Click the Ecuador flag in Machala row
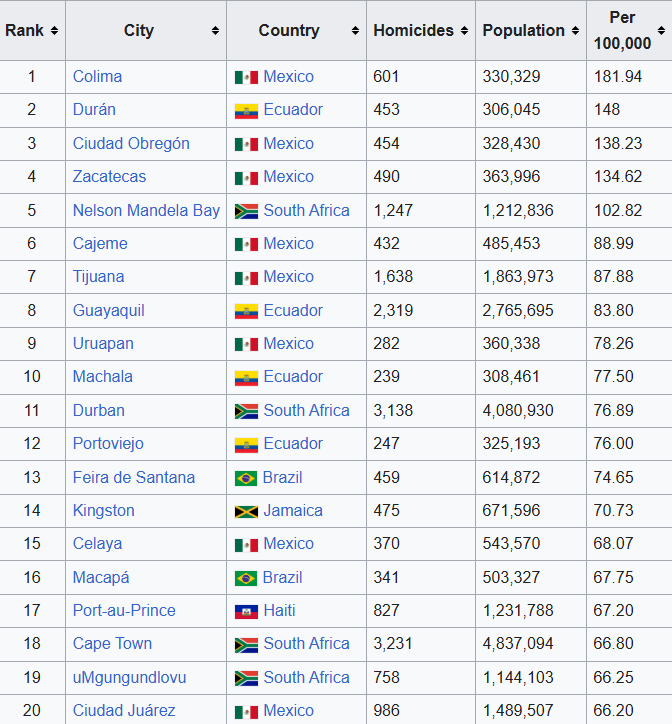This screenshot has width=672, height=724. tap(246, 378)
